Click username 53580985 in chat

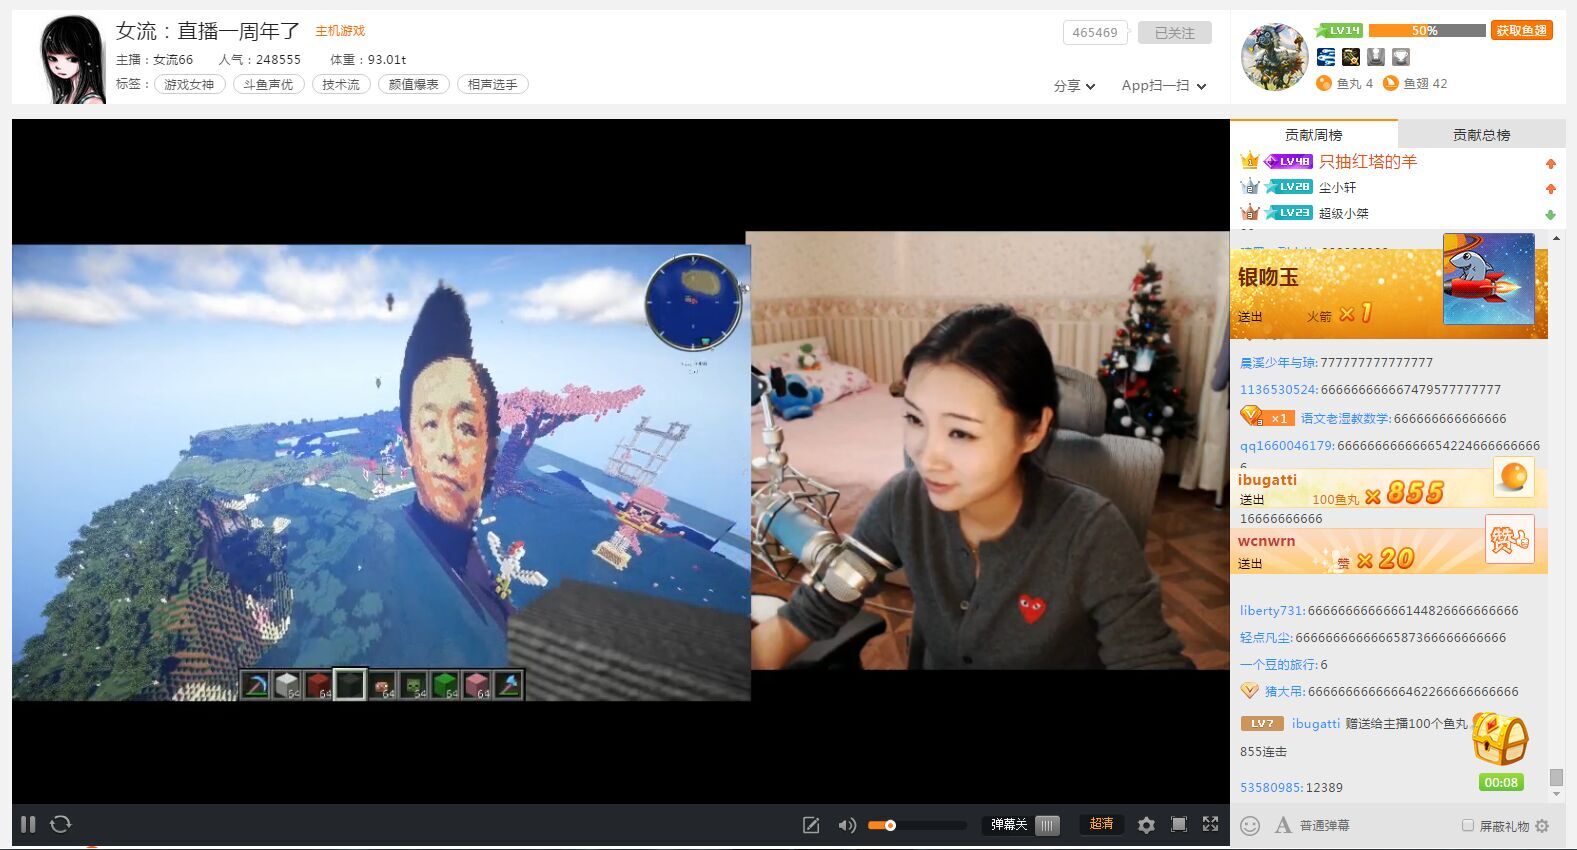coord(1271,788)
